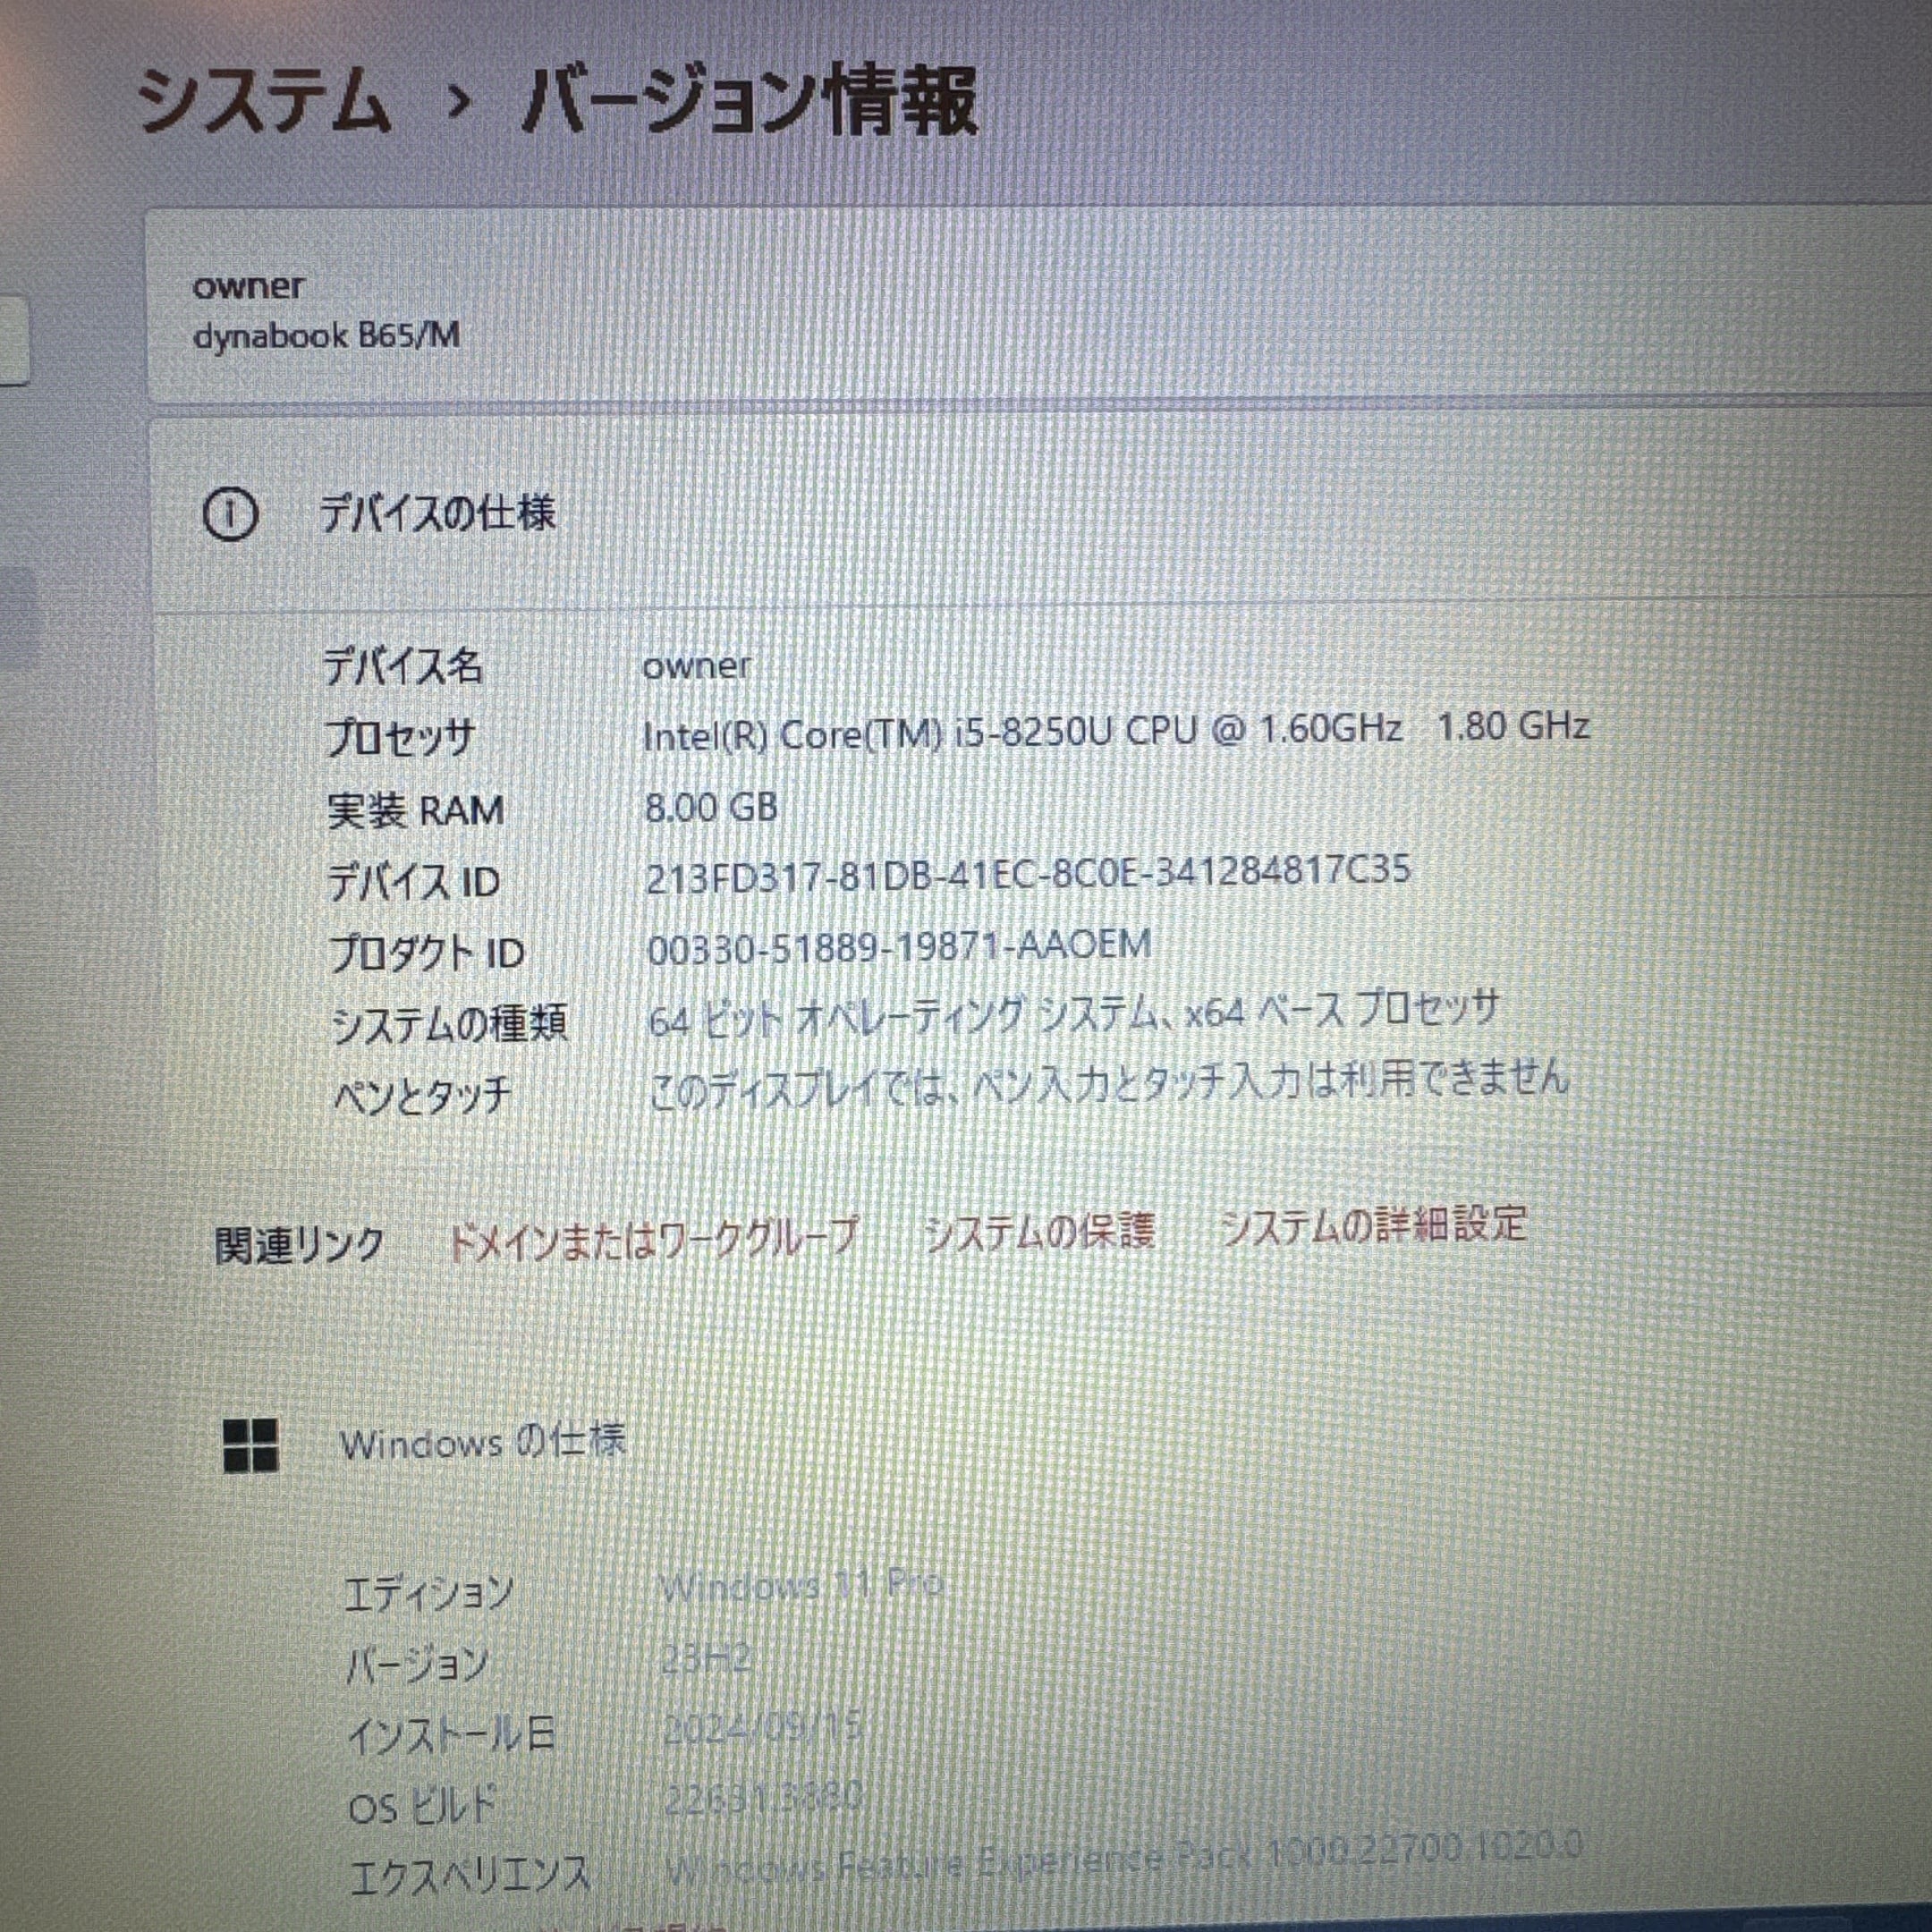This screenshot has height=1932, width=1932.
Task: Click the 関連リンク label
Action: [300, 1246]
